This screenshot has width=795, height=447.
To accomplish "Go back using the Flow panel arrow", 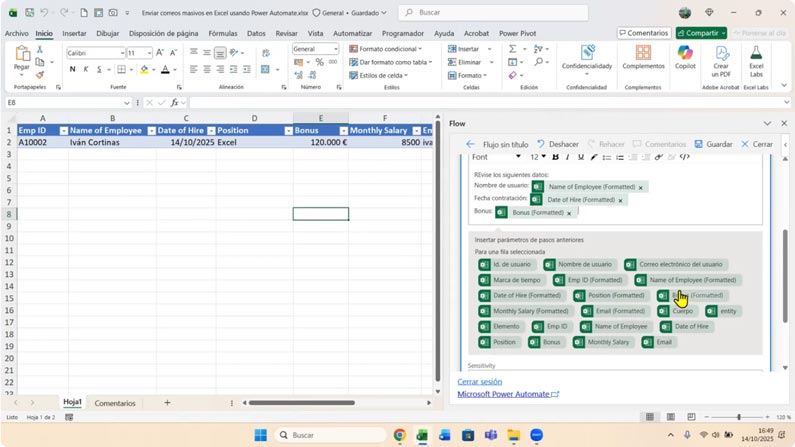I will tap(470, 144).
